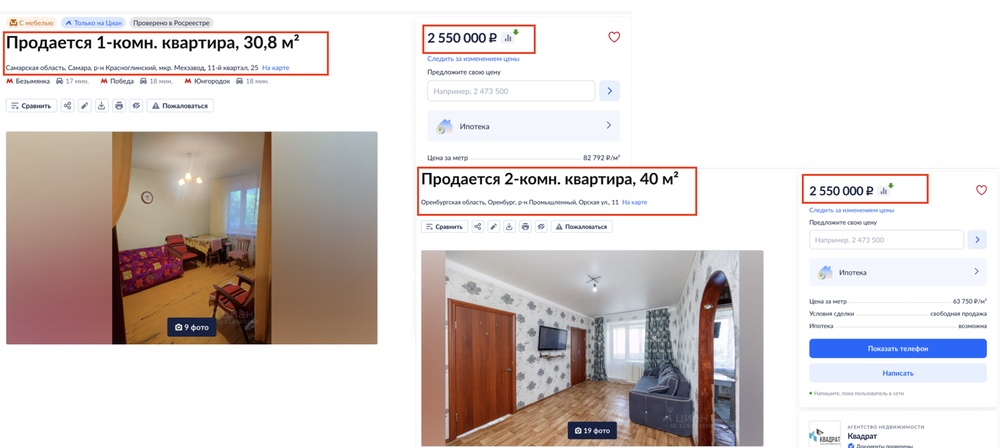Share the first listing via share icon
Screen dimensions: 1000x448
[68, 106]
